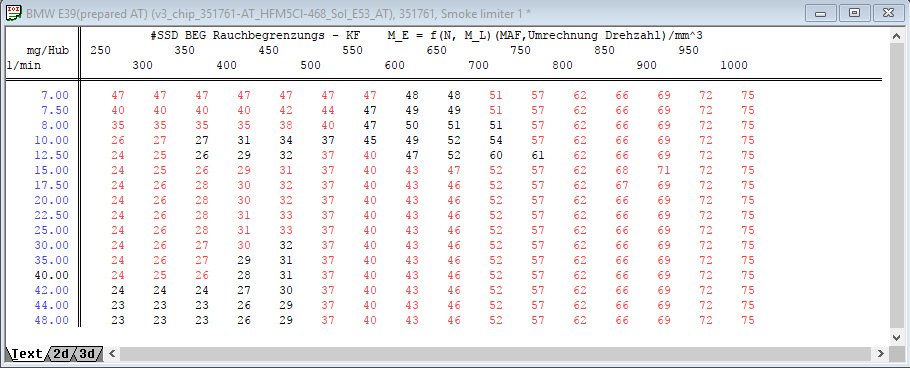Switch to the 2d view tab
The image size is (910, 368).
click(x=61, y=353)
